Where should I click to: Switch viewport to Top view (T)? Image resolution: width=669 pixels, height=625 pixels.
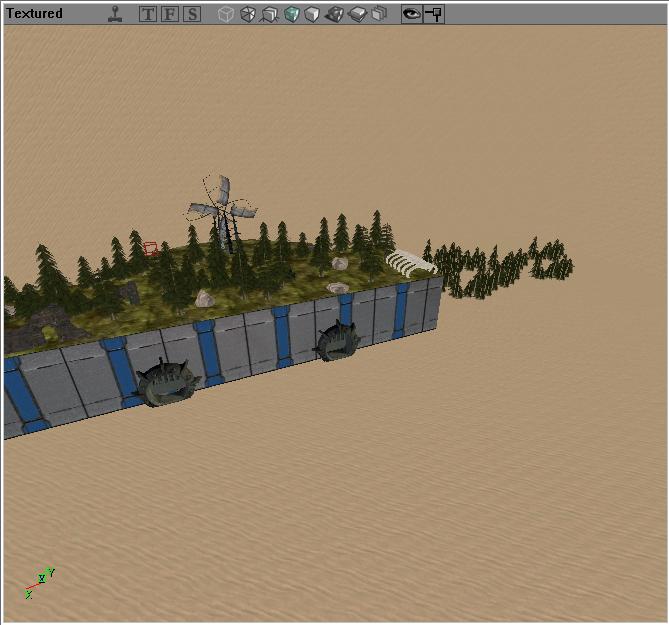pyautogui.click(x=148, y=14)
